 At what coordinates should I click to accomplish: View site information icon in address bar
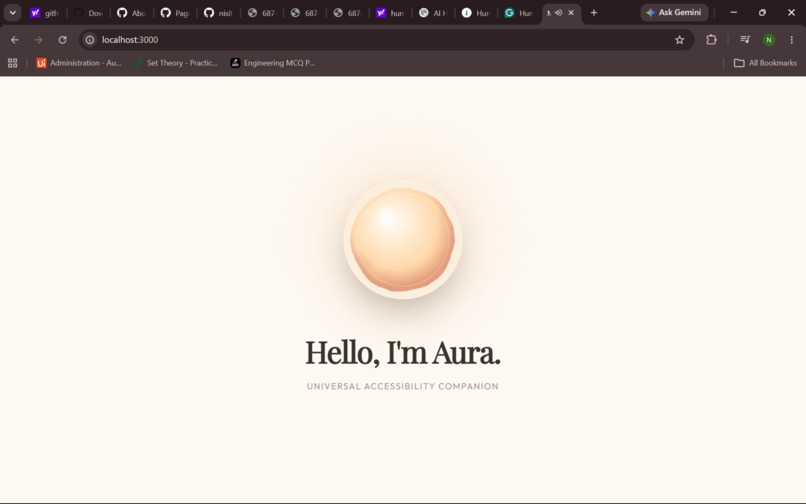coord(90,40)
